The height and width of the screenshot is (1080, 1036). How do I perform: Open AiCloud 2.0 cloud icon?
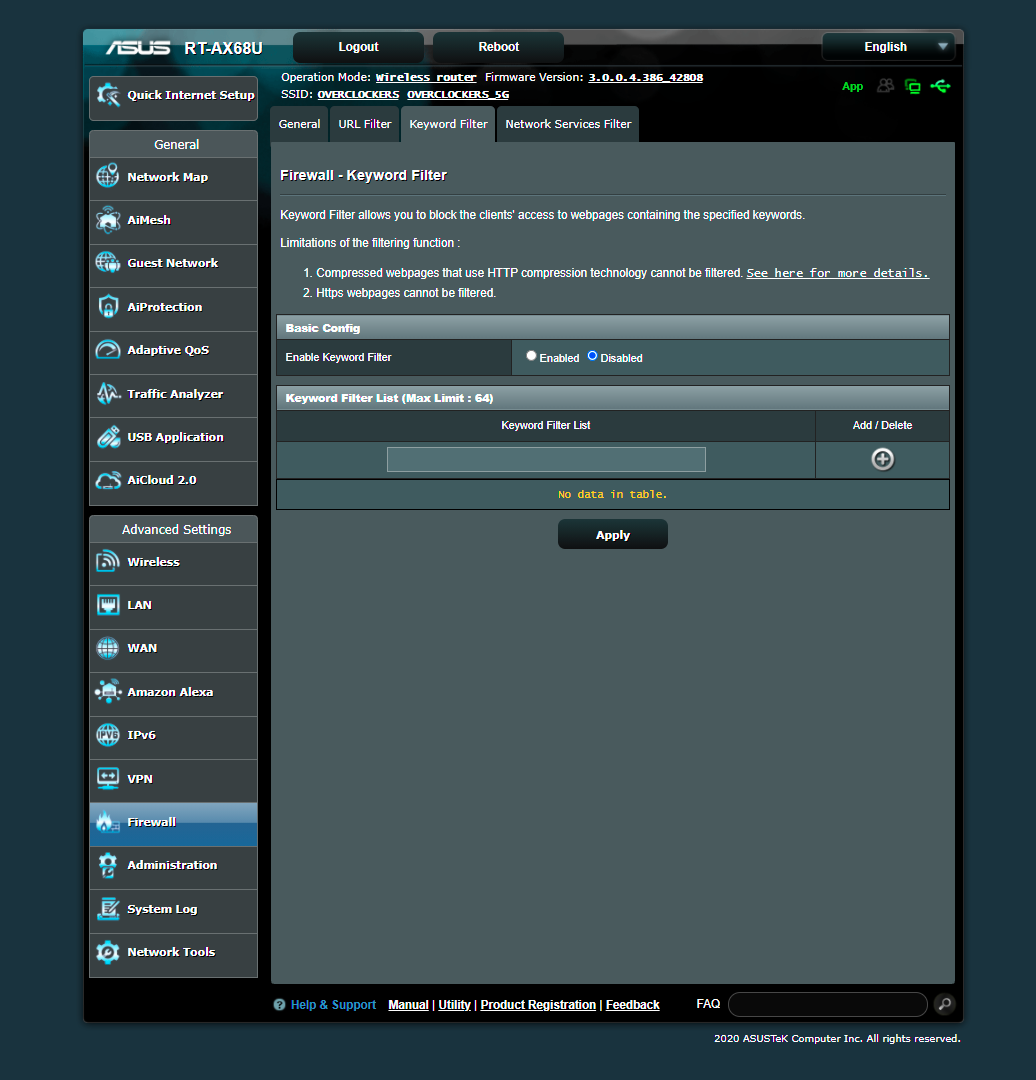pos(107,480)
